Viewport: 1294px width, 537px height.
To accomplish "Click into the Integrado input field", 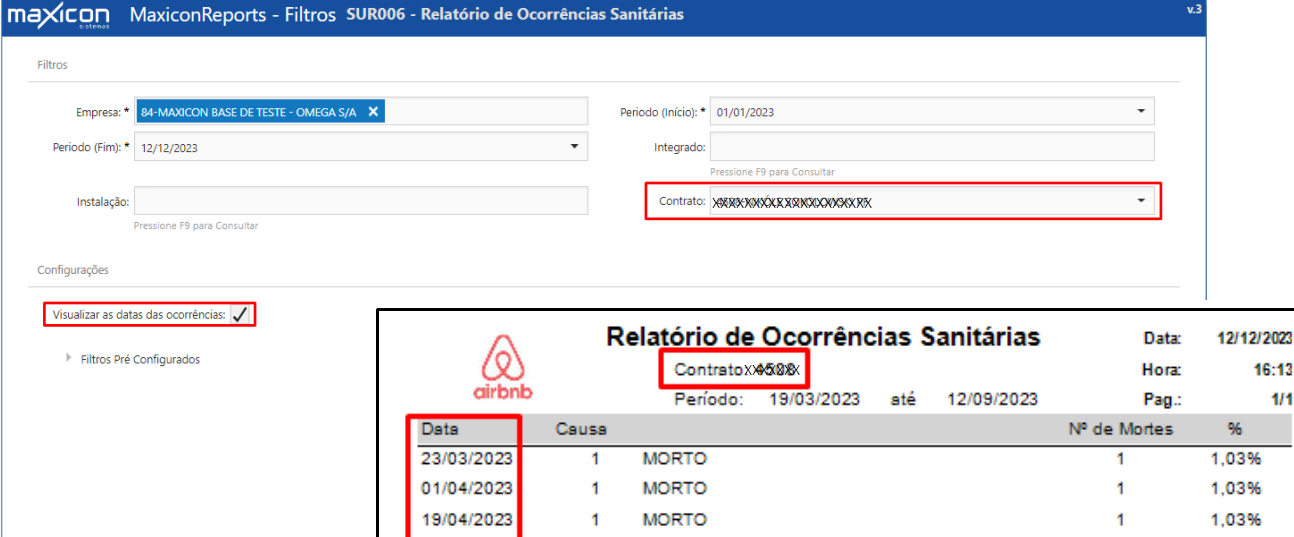I will click(x=932, y=147).
